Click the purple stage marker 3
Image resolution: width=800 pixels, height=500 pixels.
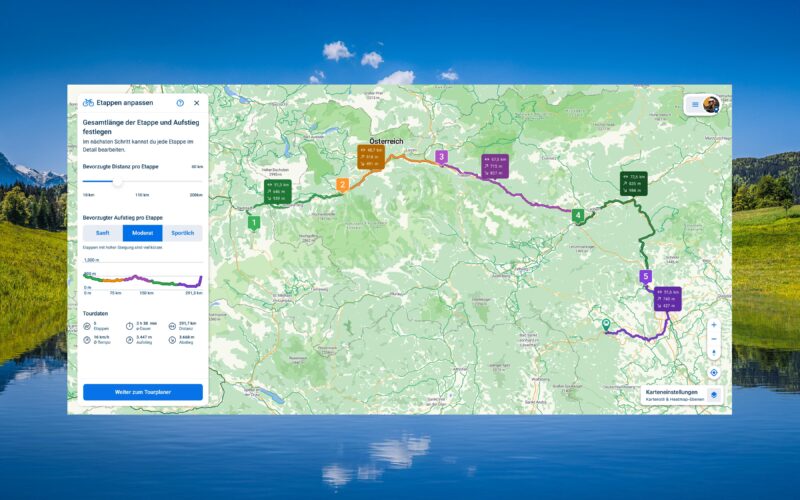[x=441, y=157]
